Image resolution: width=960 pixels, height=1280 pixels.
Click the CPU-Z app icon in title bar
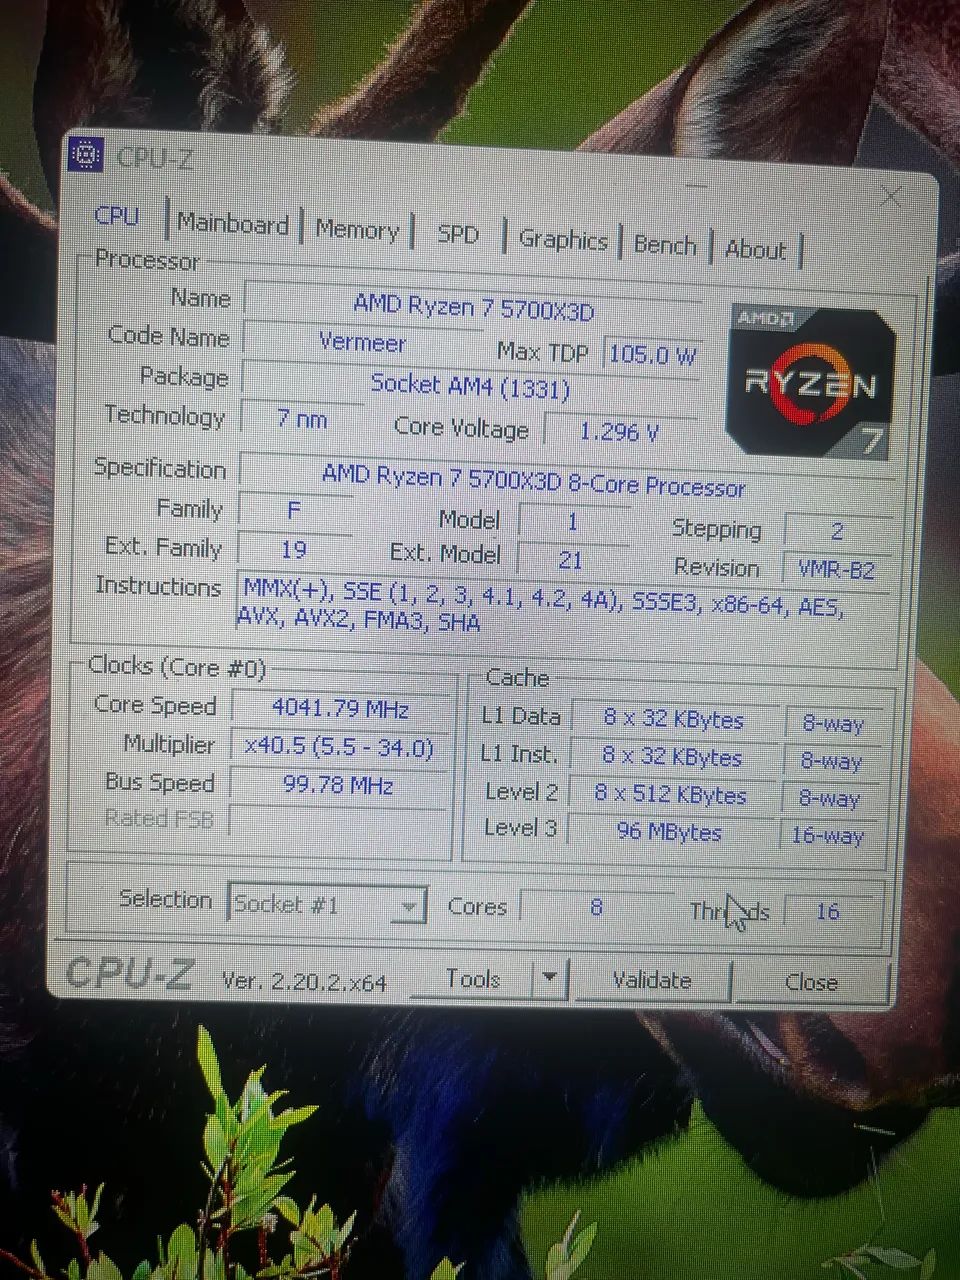pos(87,154)
